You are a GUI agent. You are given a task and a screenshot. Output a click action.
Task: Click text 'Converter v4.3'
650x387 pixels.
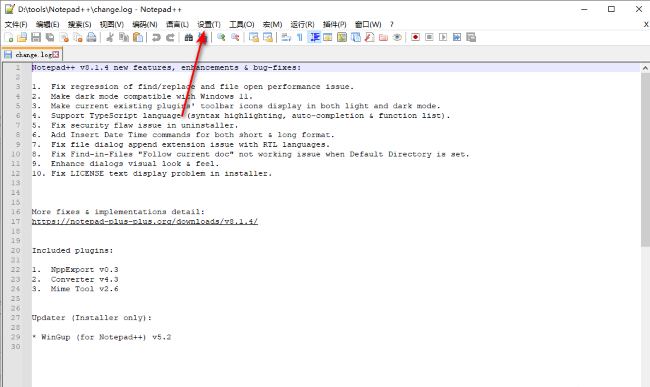85,279
